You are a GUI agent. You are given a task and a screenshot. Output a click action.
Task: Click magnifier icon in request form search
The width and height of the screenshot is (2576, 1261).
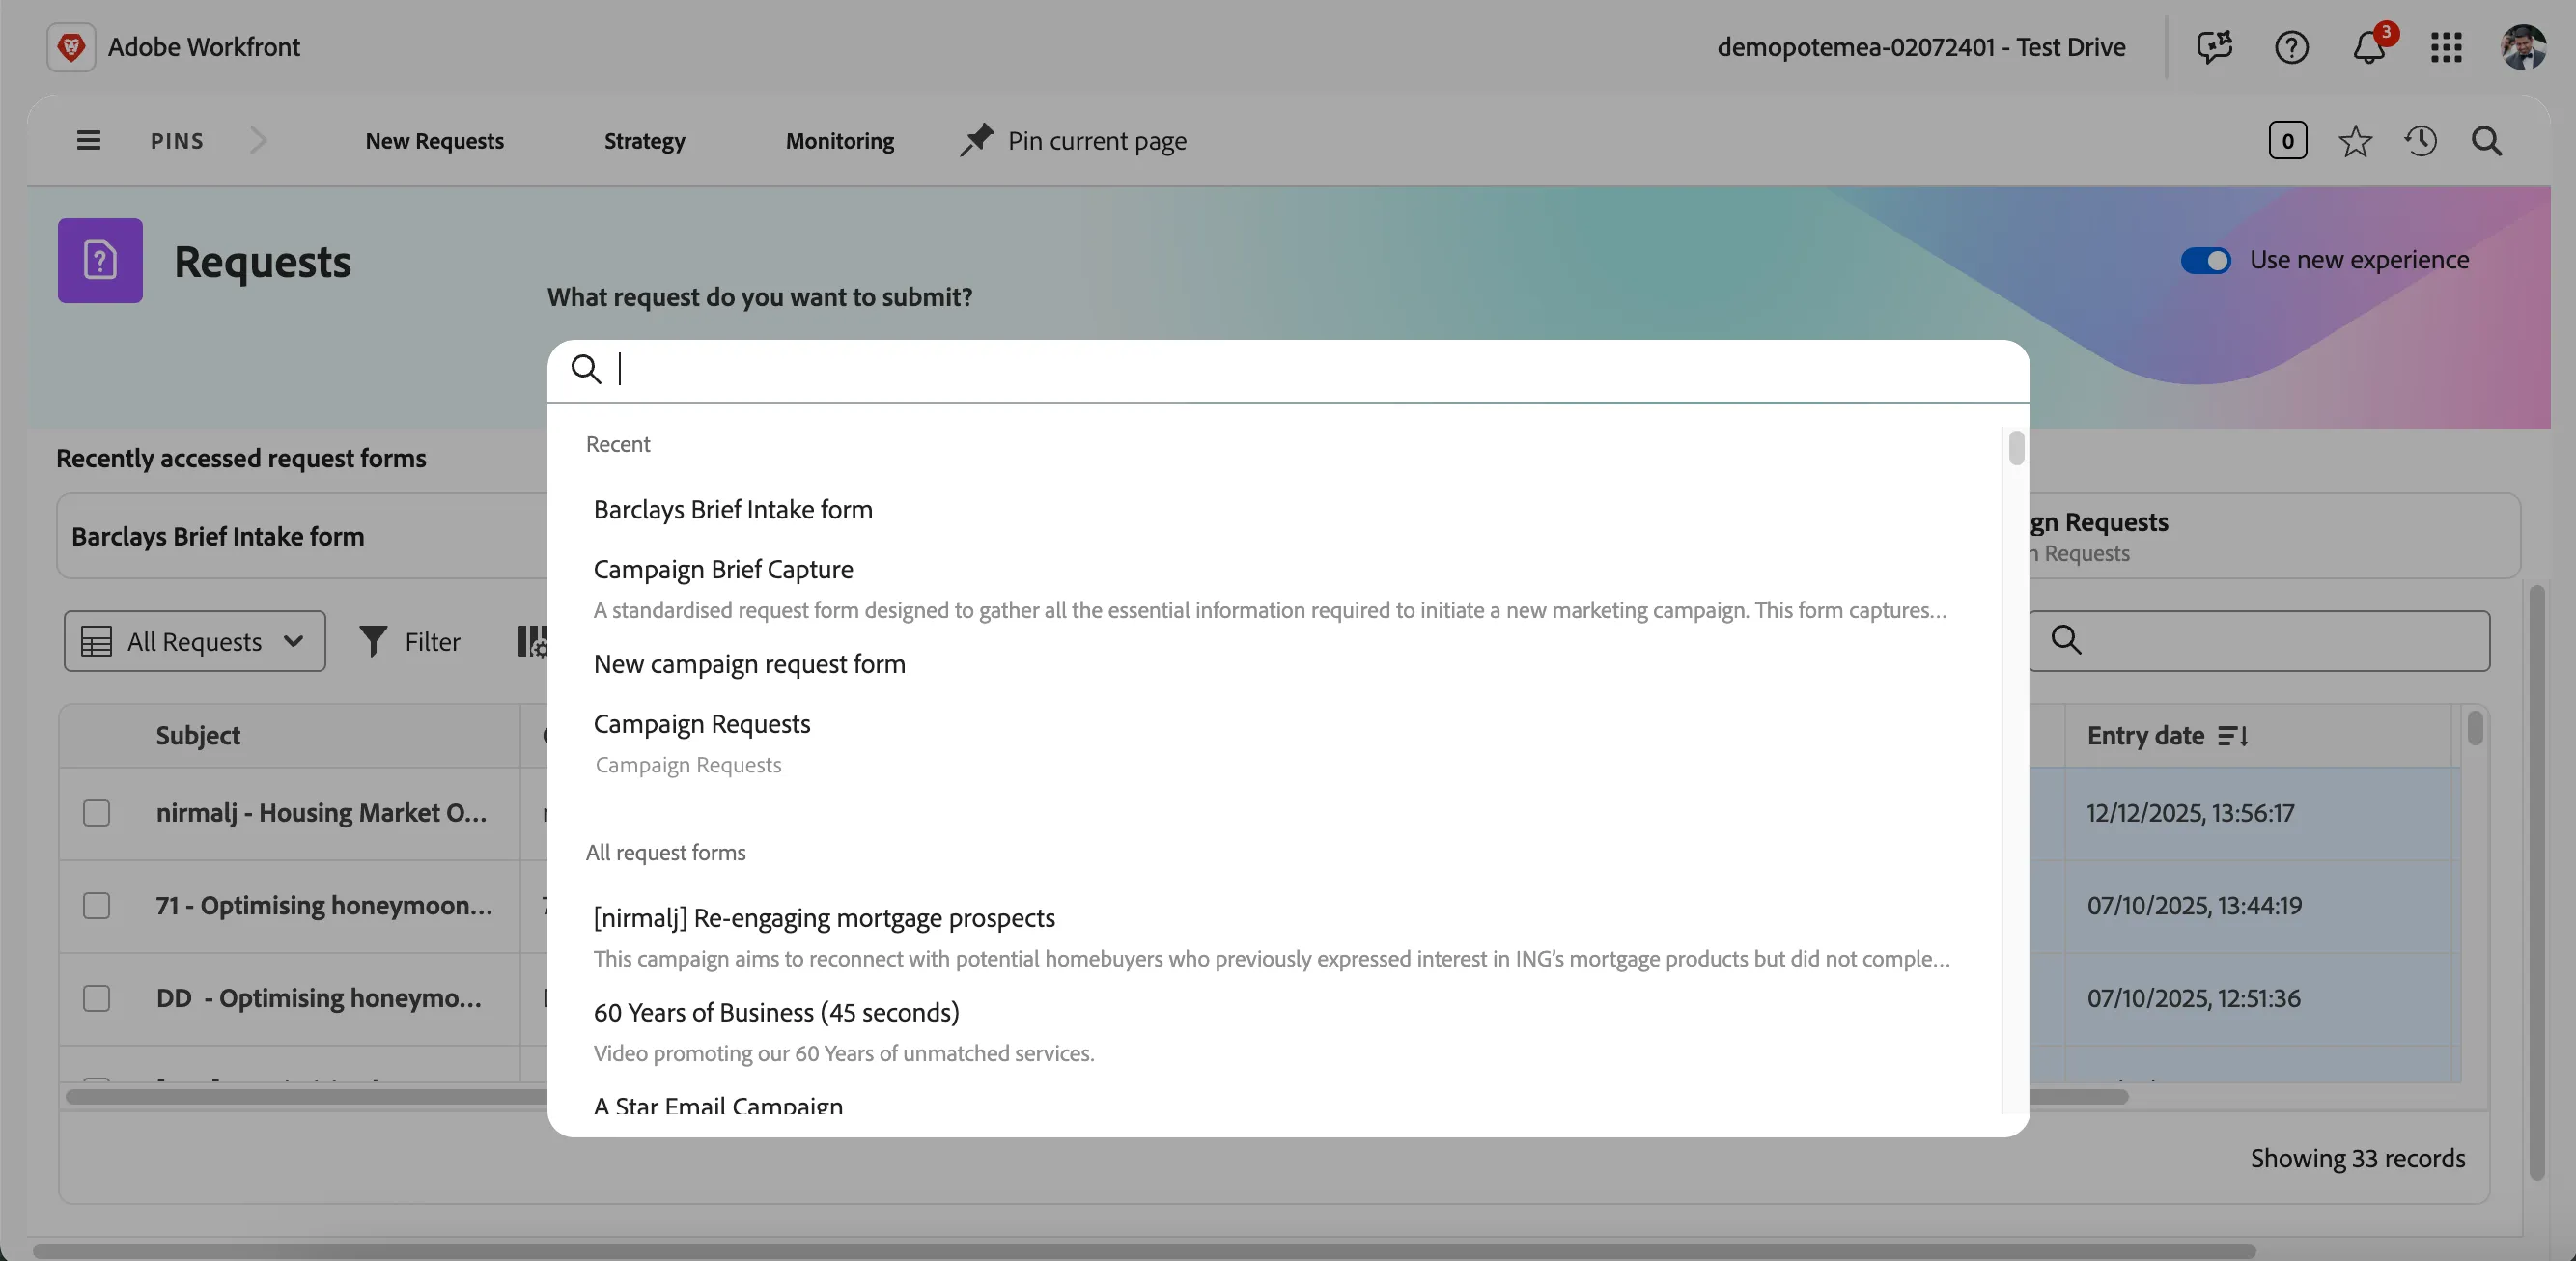(586, 369)
